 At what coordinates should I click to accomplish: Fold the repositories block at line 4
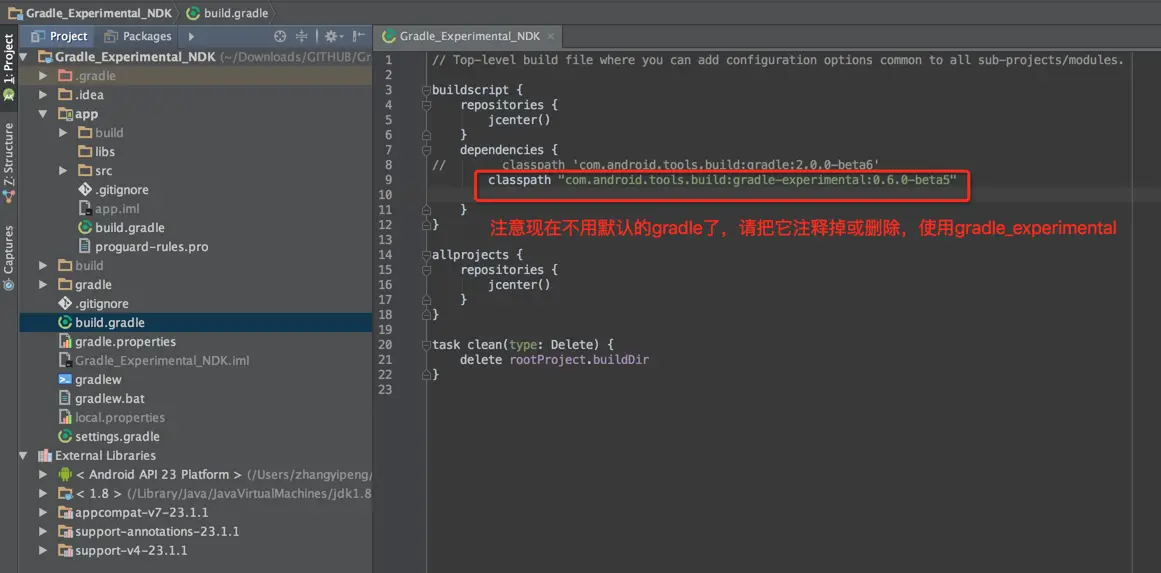tap(426, 105)
